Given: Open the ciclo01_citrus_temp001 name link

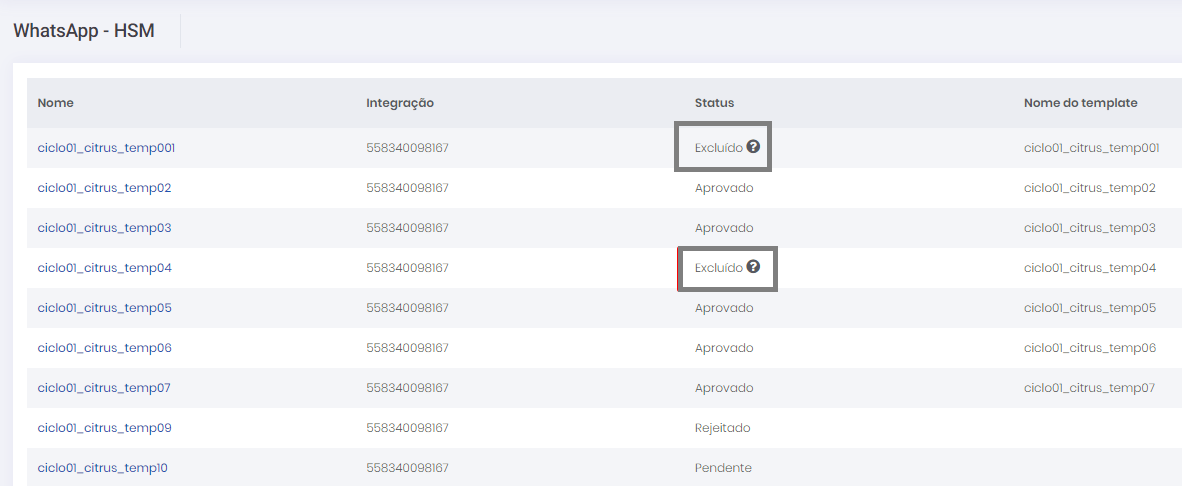Looking at the screenshot, I should [106, 148].
